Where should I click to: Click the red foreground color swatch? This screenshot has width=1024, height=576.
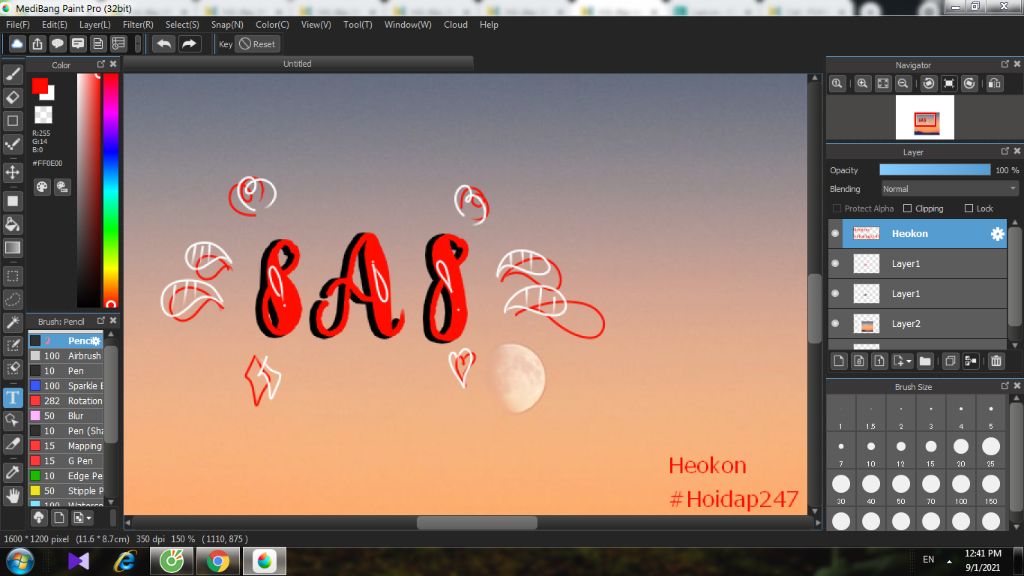click(x=40, y=86)
